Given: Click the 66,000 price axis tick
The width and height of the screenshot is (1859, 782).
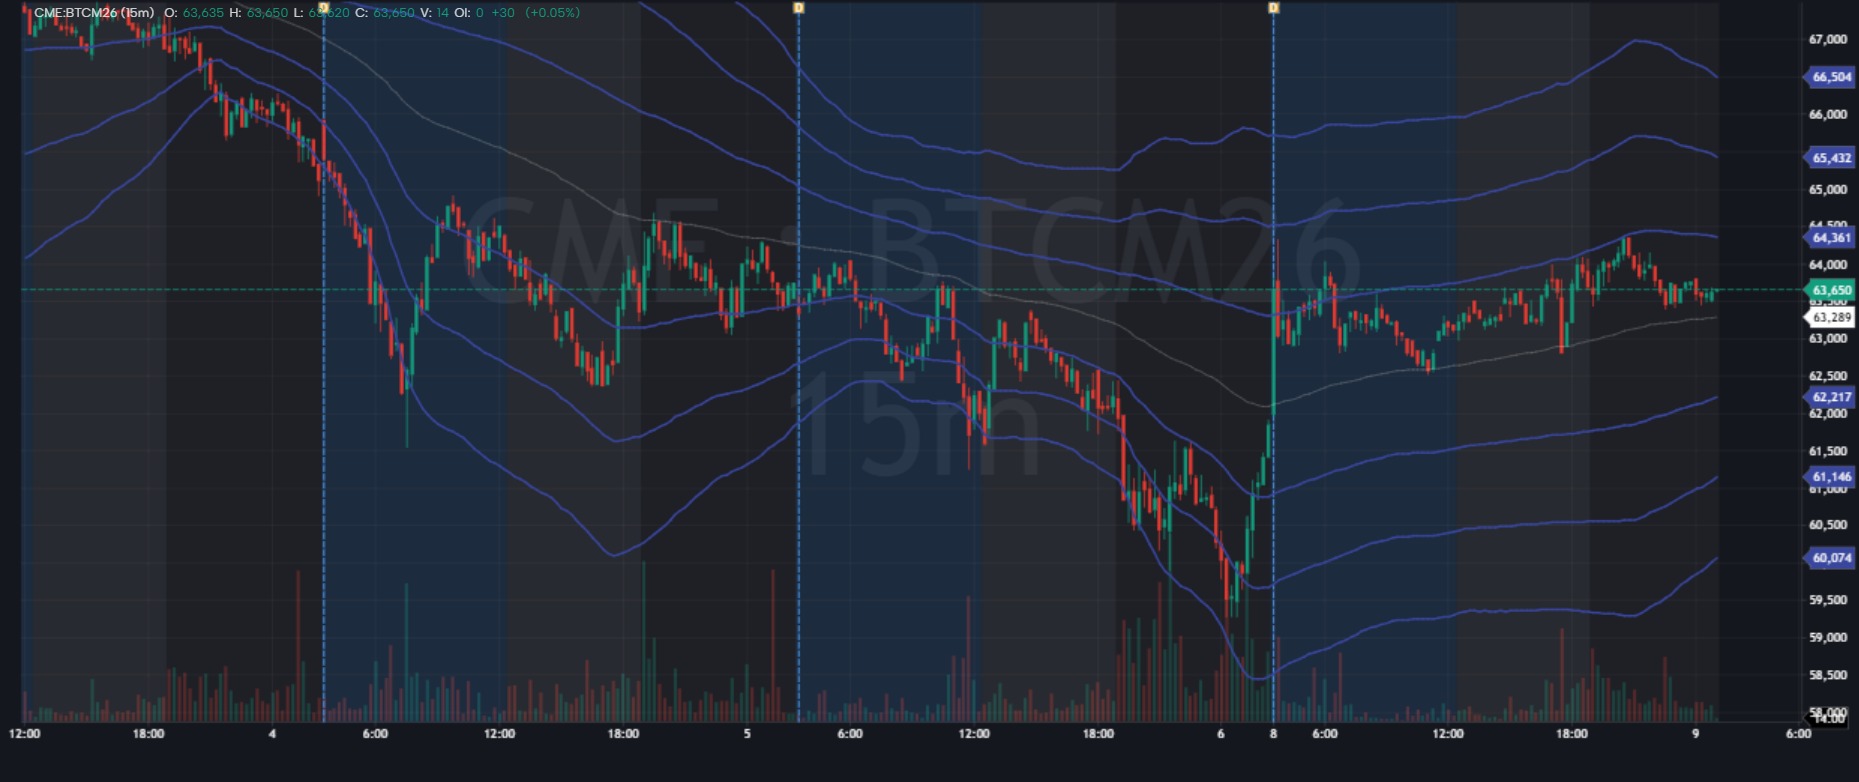Looking at the screenshot, I should point(1828,115).
